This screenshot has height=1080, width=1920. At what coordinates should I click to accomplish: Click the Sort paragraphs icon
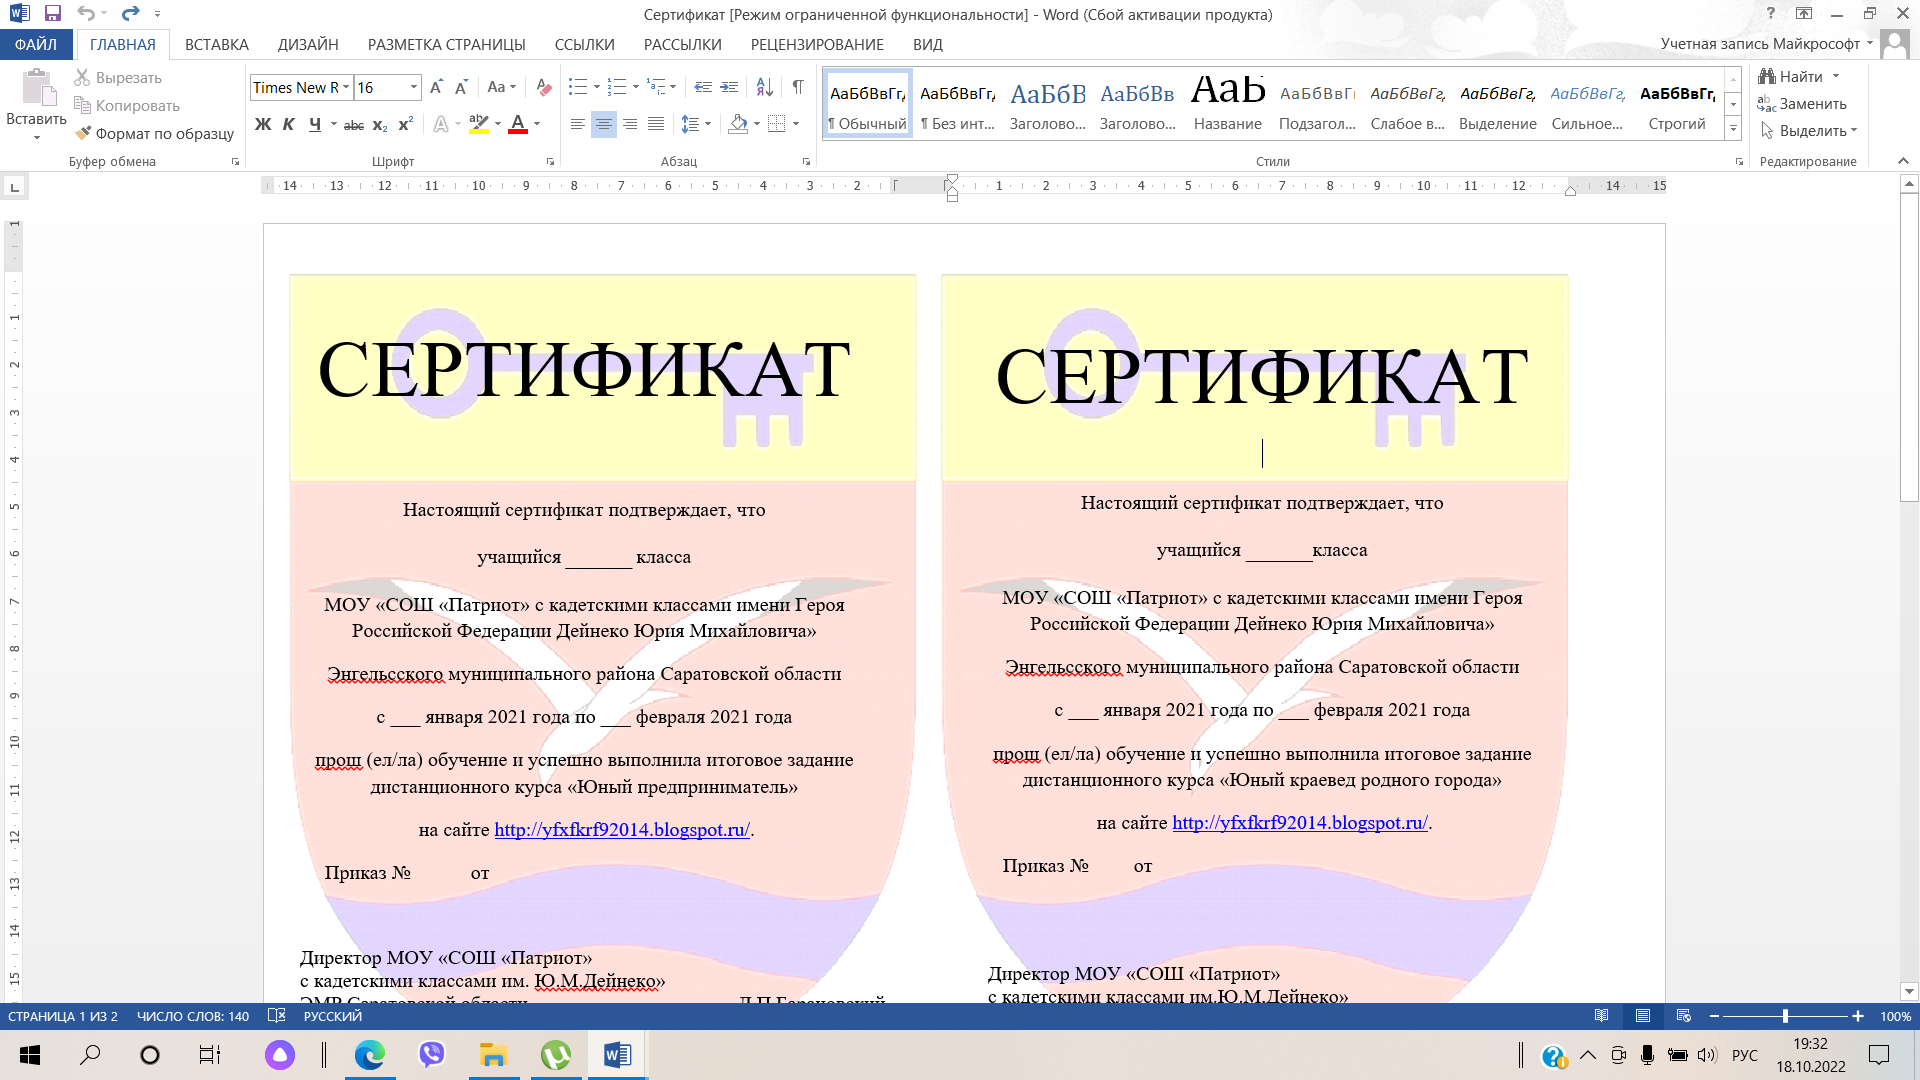tap(764, 88)
